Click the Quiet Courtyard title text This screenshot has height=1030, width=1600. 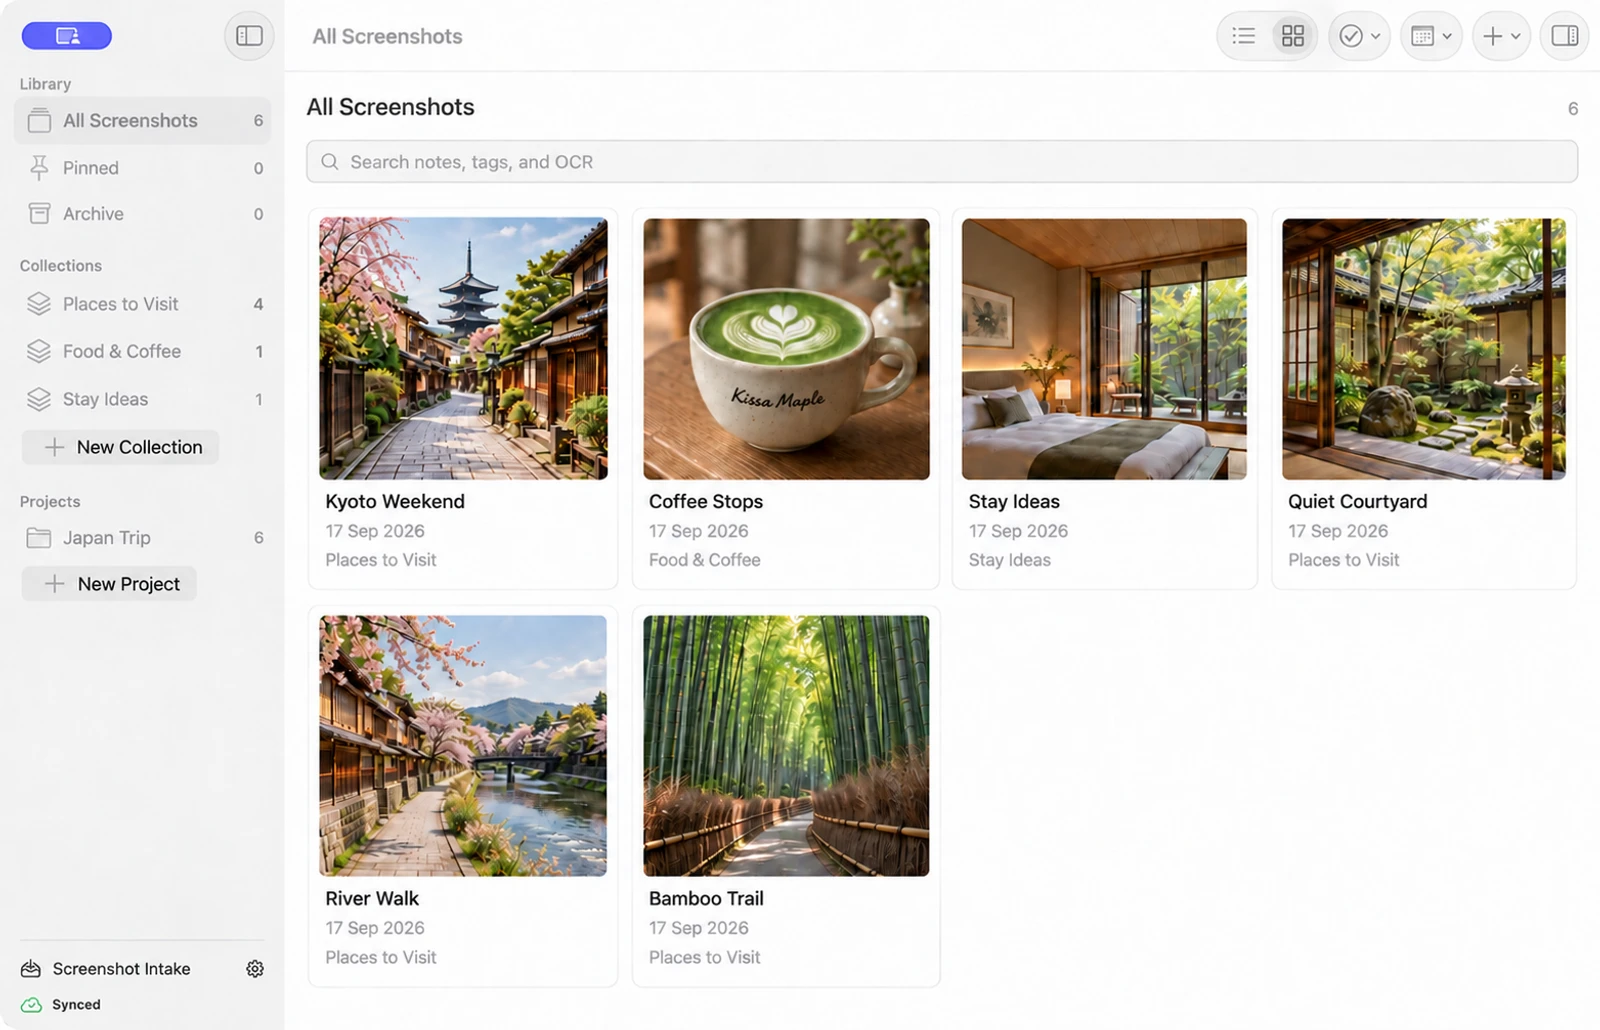tap(1357, 502)
